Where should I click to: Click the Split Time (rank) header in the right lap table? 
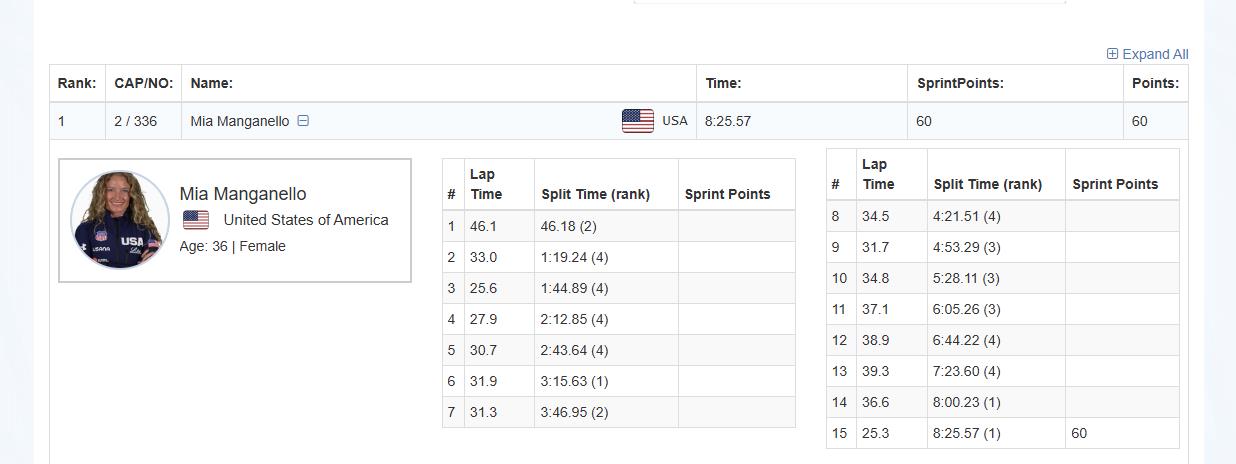point(987,184)
